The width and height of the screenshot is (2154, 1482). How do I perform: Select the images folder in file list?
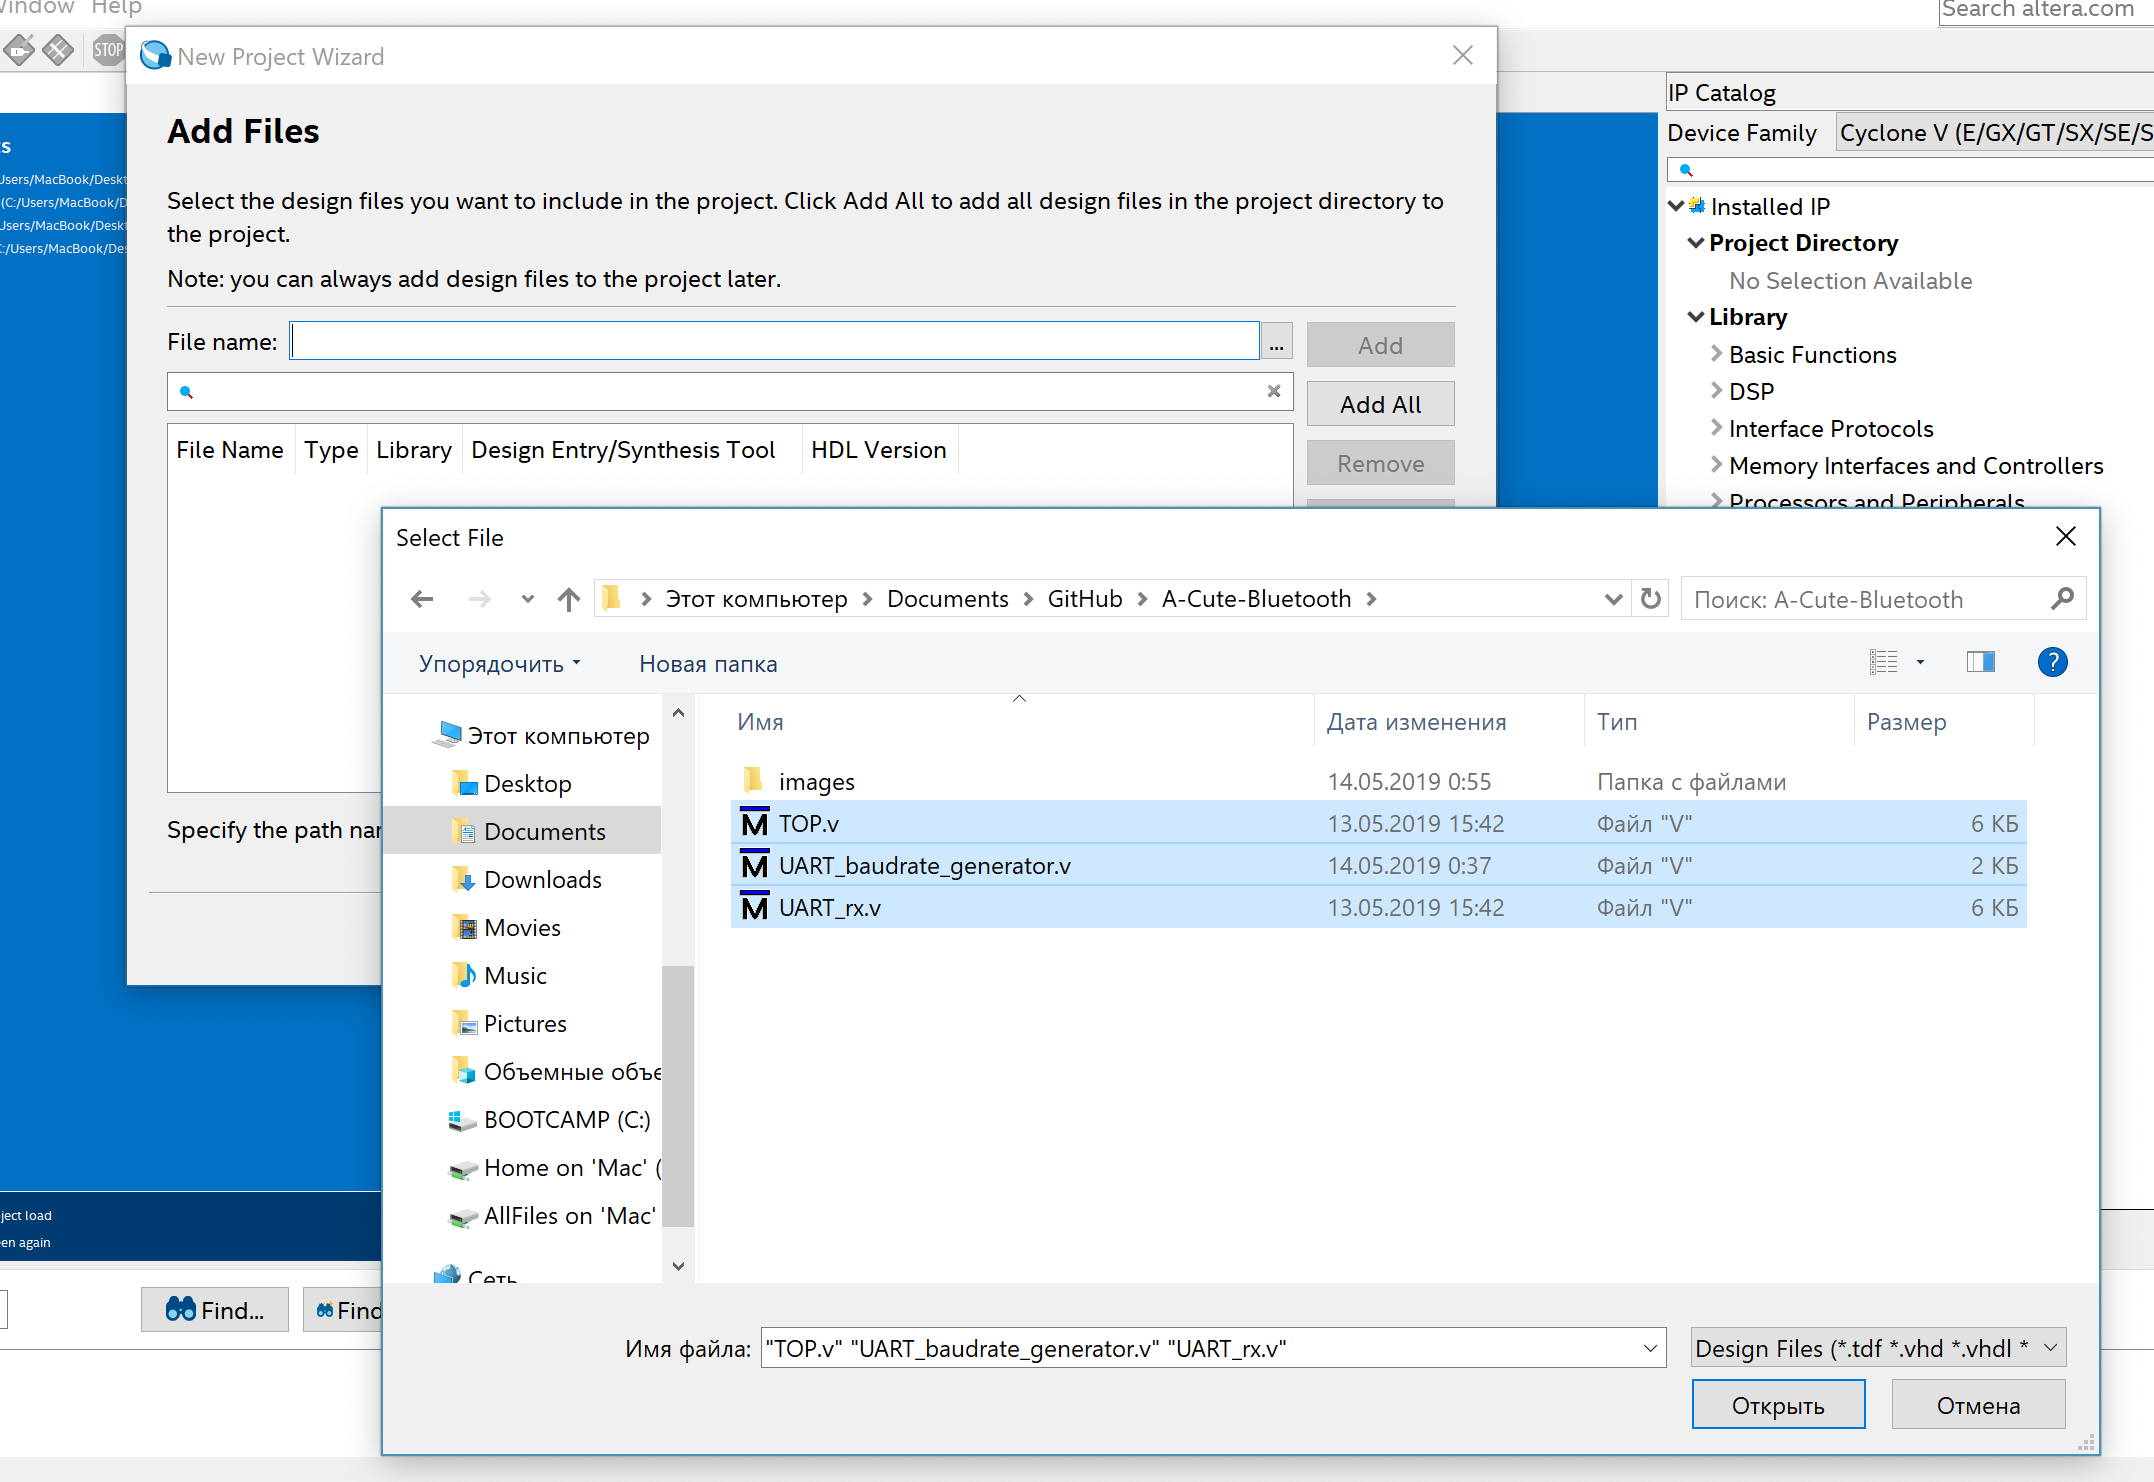coord(816,782)
